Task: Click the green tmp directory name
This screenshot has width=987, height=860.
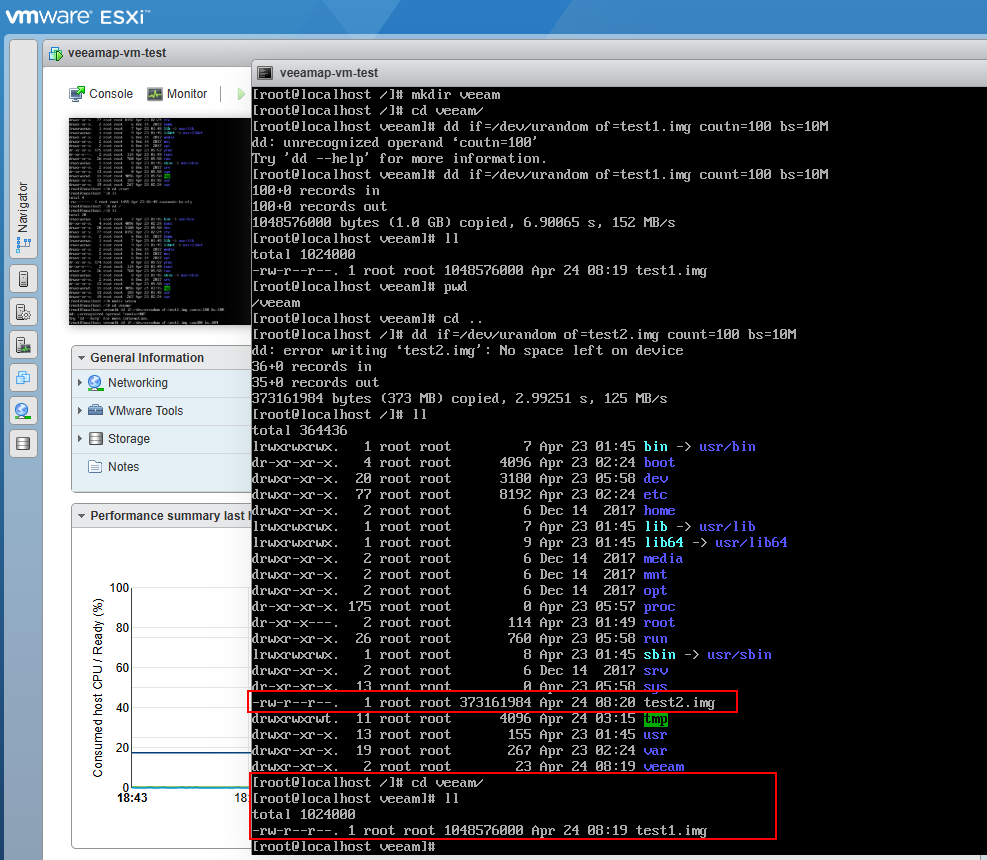Action: pos(655,719)
